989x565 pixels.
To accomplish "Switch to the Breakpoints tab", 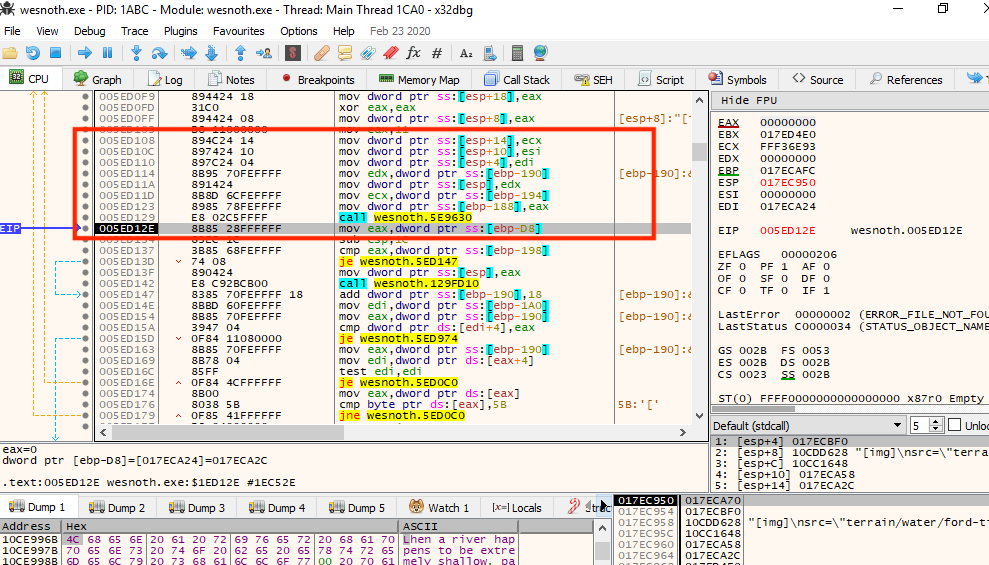I will coord(318,79).
